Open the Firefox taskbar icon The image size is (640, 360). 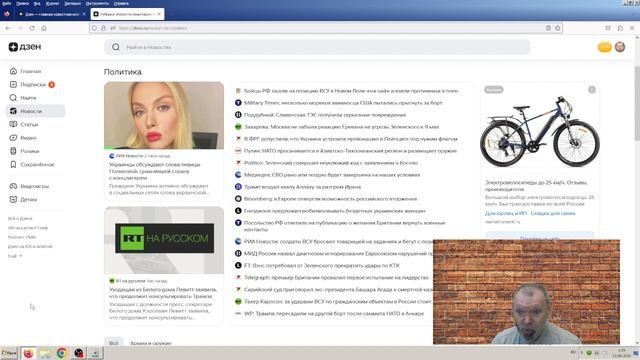pyautogui.click(x=28, y=353)
